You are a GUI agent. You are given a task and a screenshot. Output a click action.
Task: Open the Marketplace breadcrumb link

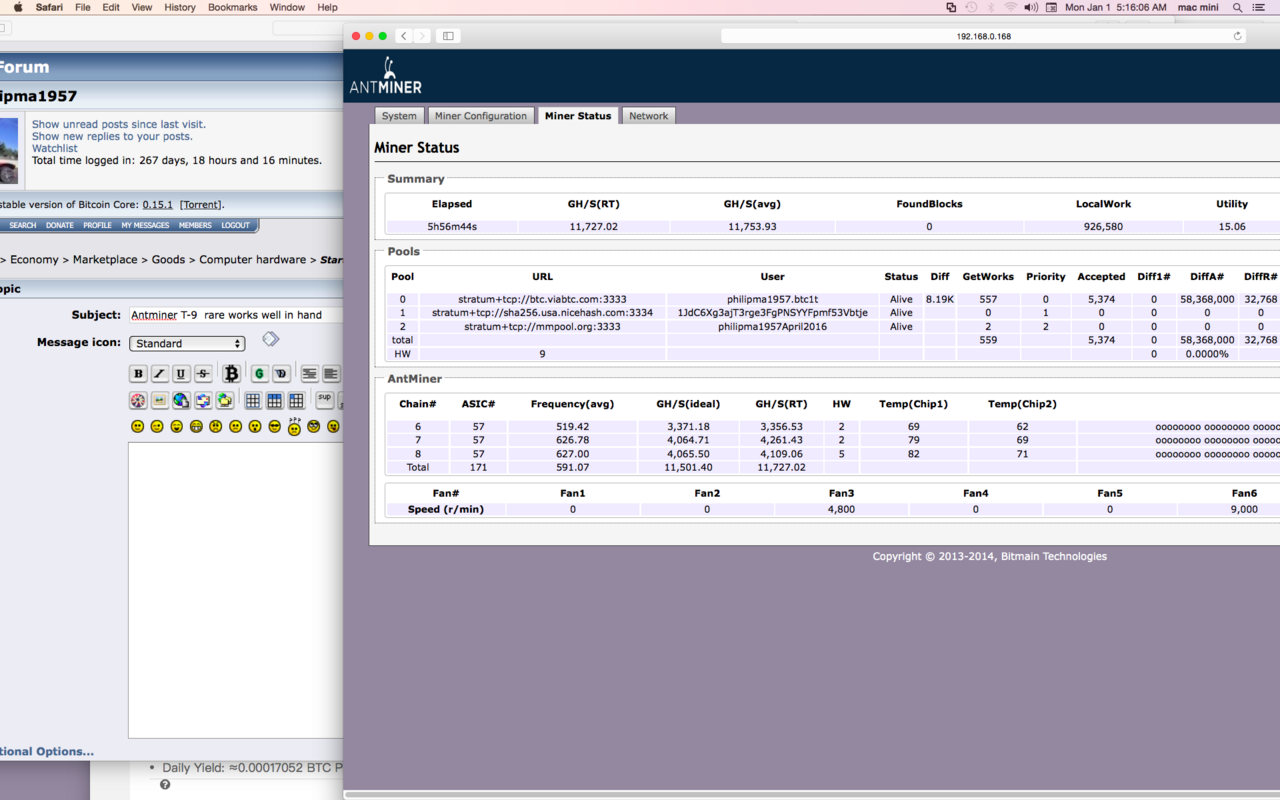click(105, 259)
